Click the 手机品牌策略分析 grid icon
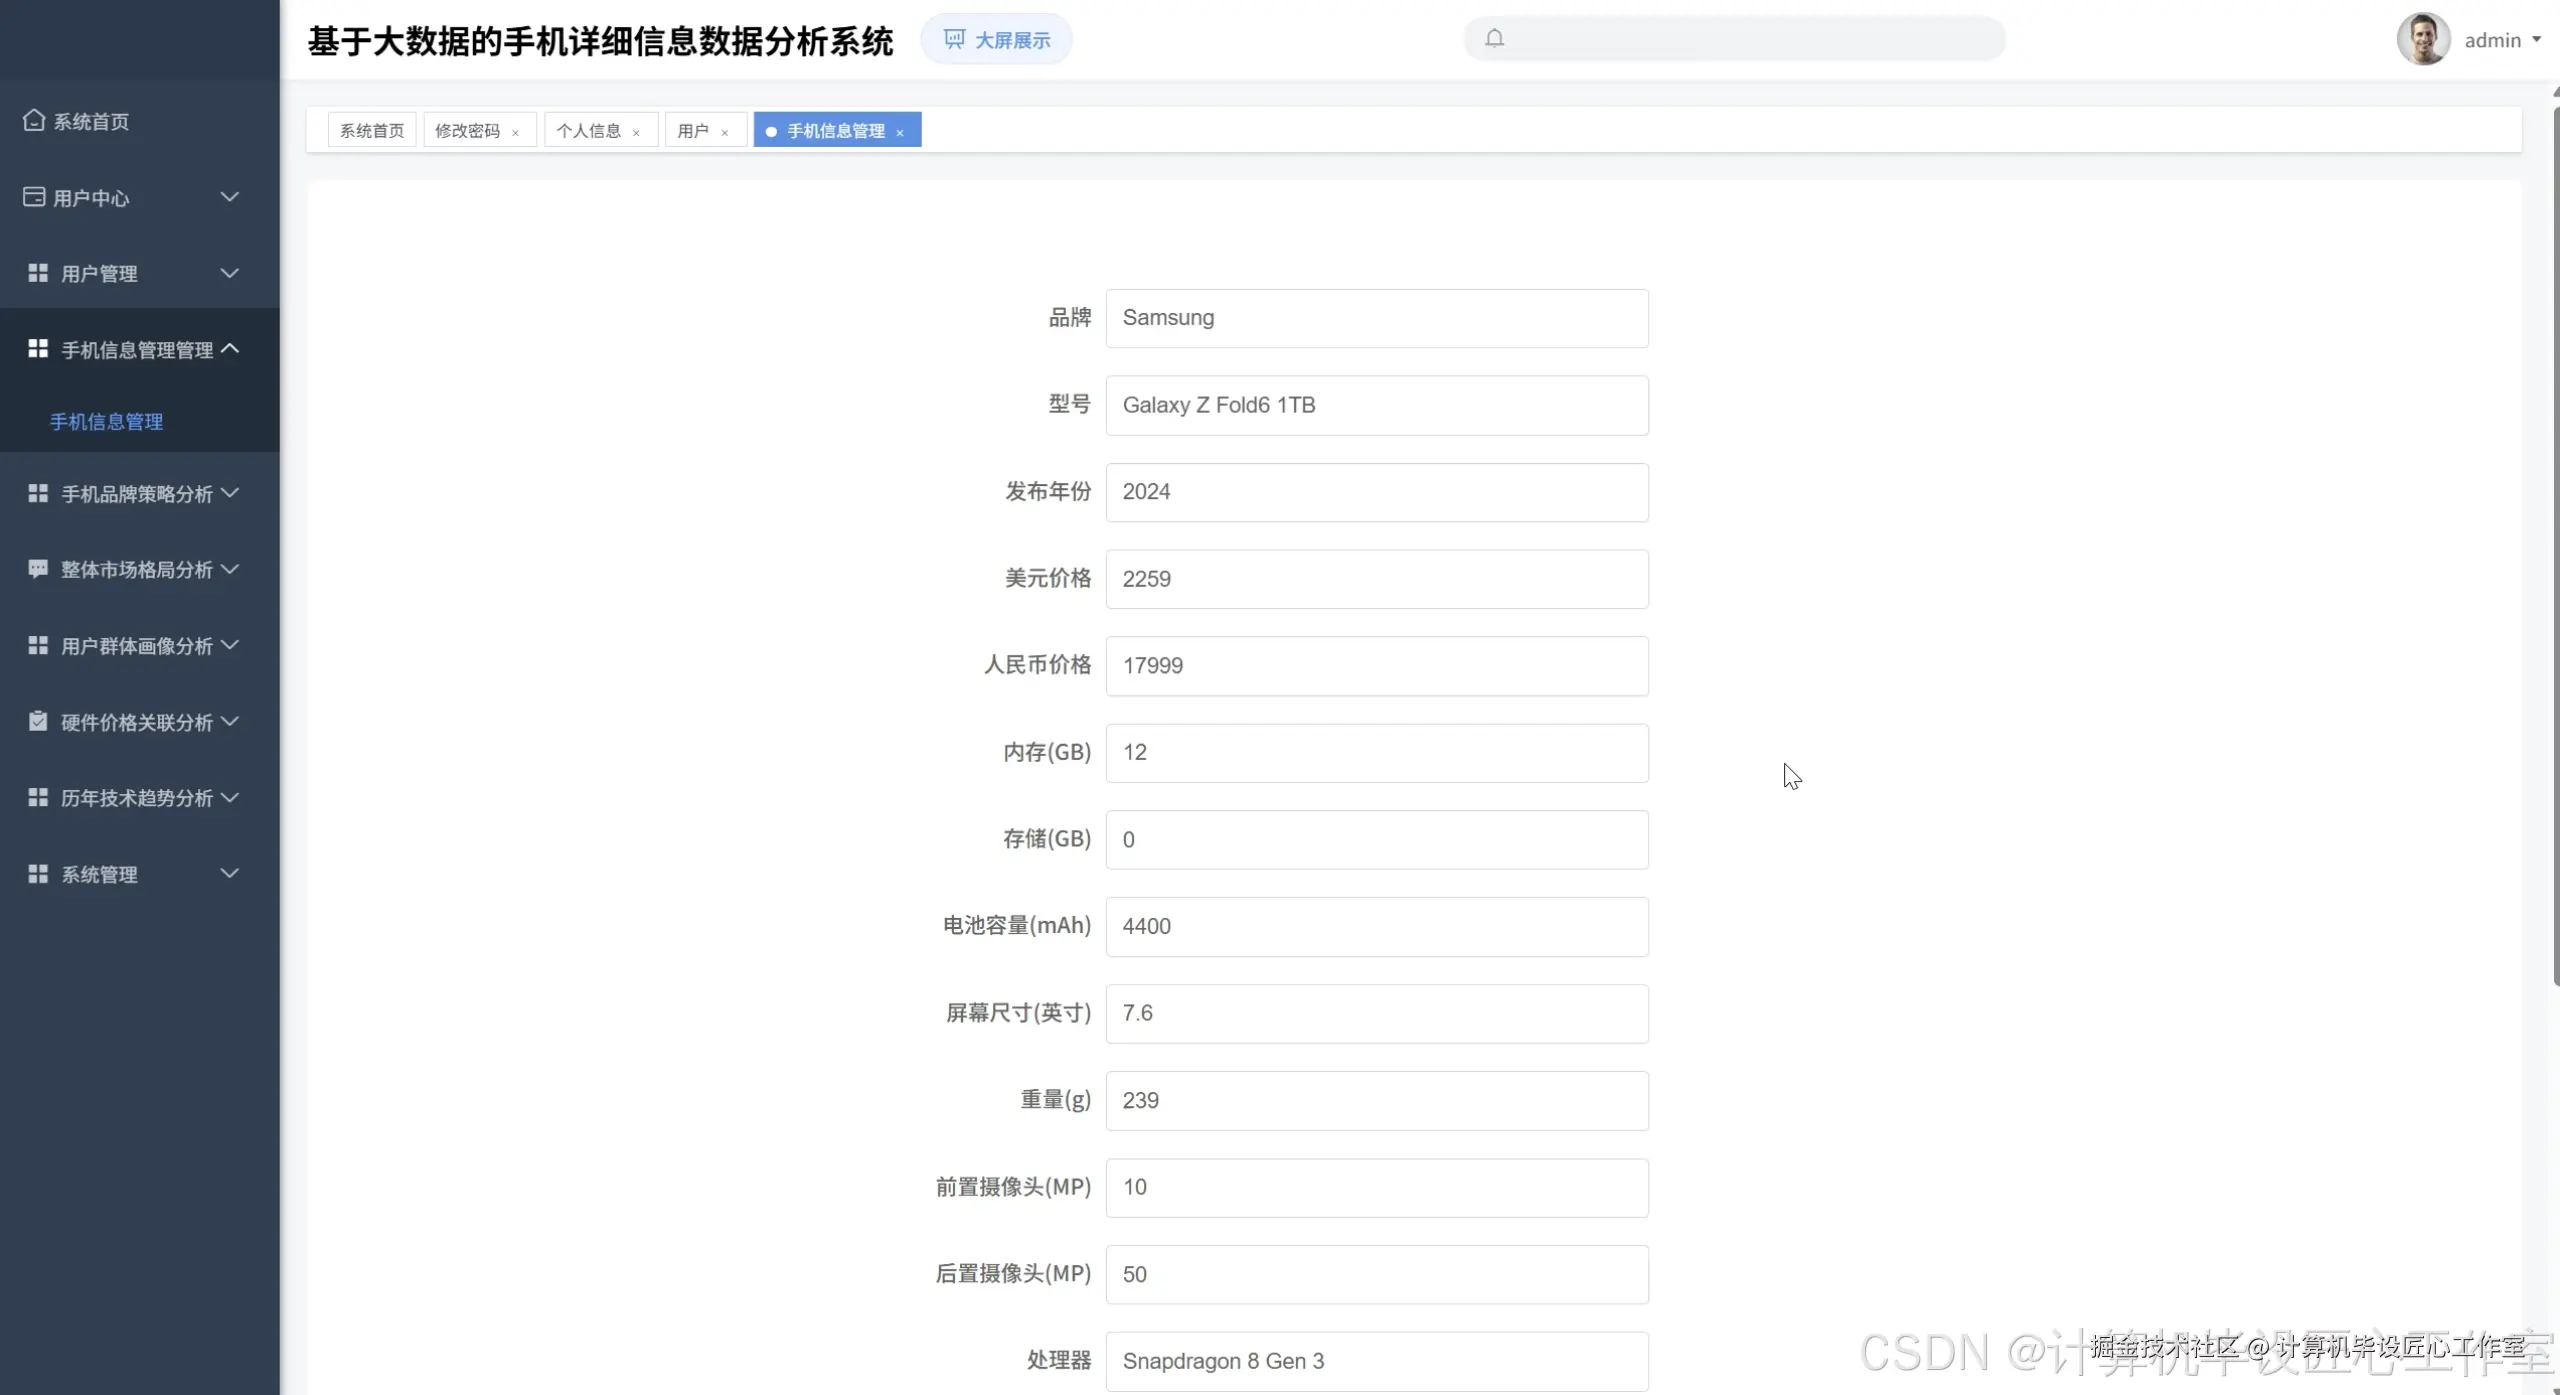The height and width of the screenshot is (1395, 2560). point(38,493)
